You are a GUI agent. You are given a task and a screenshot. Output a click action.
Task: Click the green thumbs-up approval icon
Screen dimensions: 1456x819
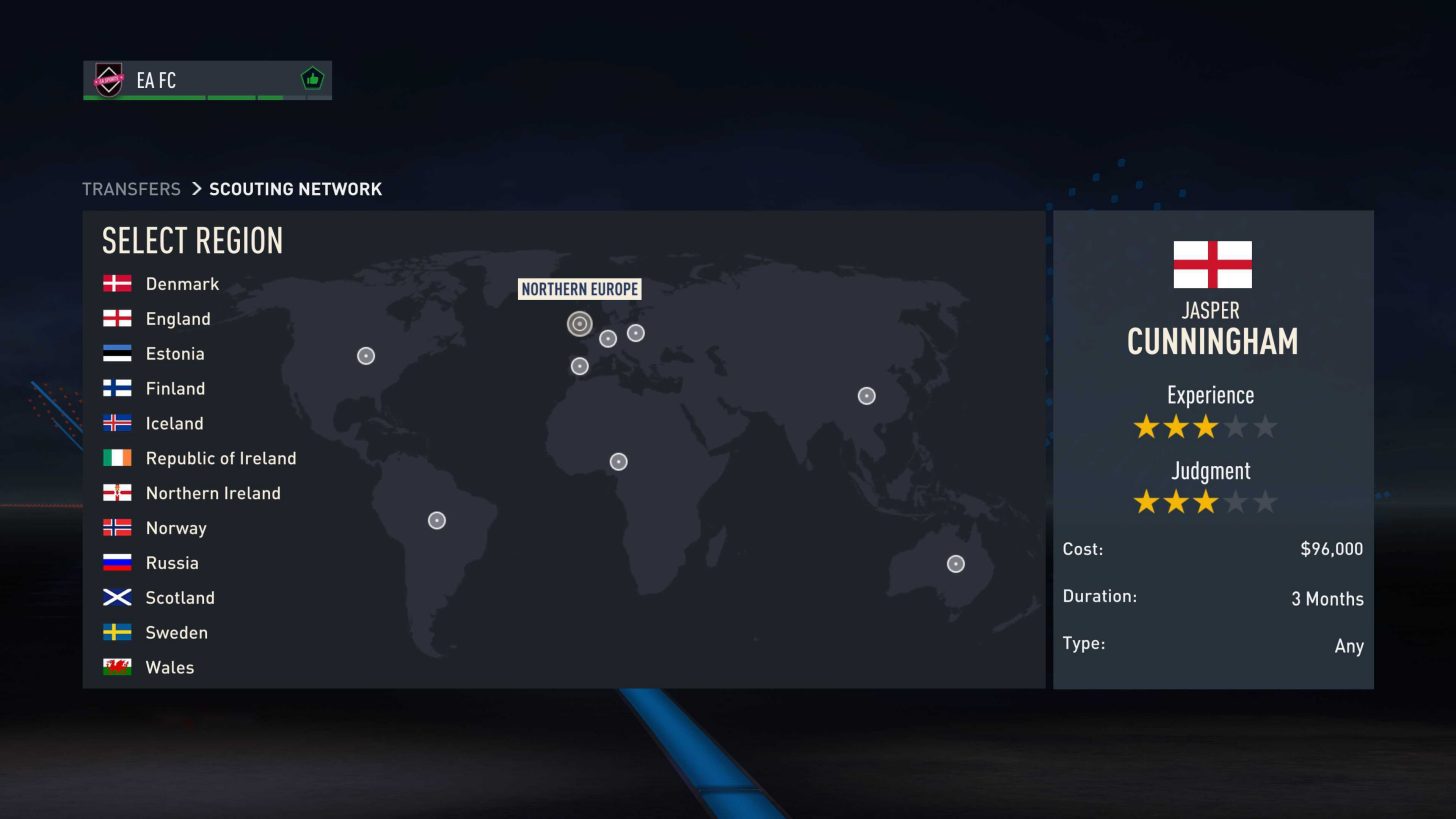pyautogui.click(x=311, y=77)
